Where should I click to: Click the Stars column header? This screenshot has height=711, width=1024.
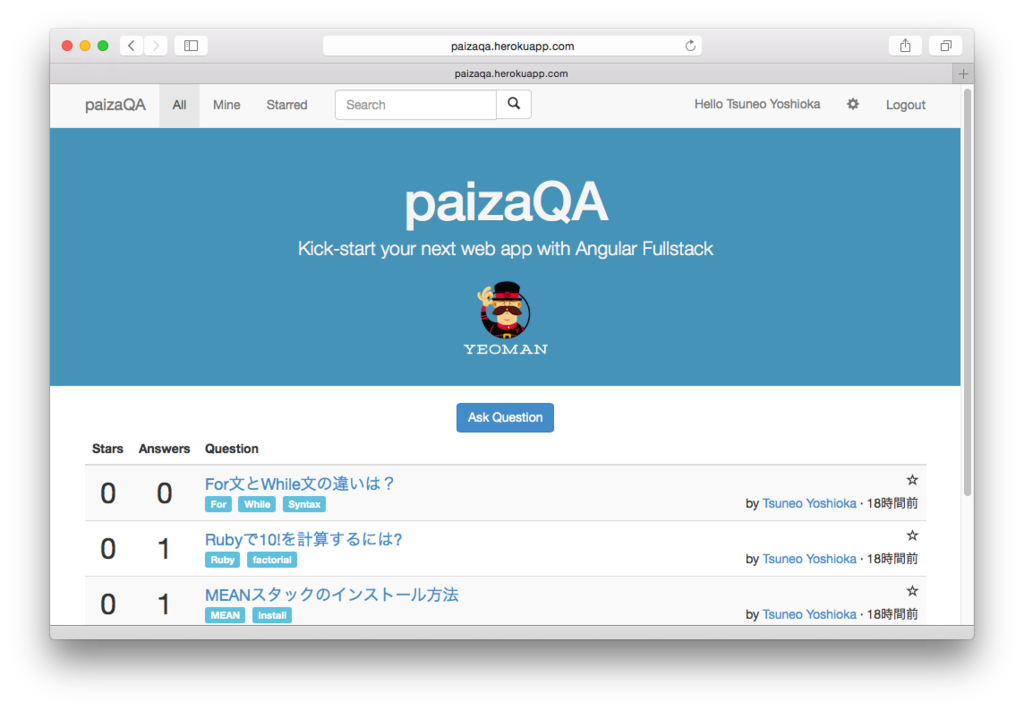[x=108, y=449]
